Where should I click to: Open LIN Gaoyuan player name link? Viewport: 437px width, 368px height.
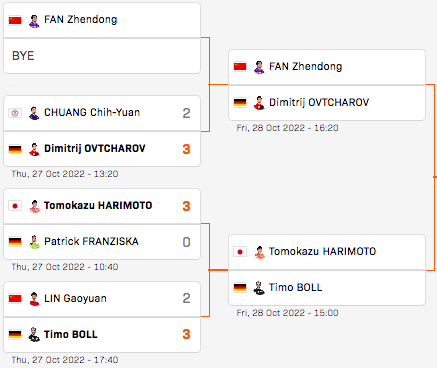tap(75, 298)
